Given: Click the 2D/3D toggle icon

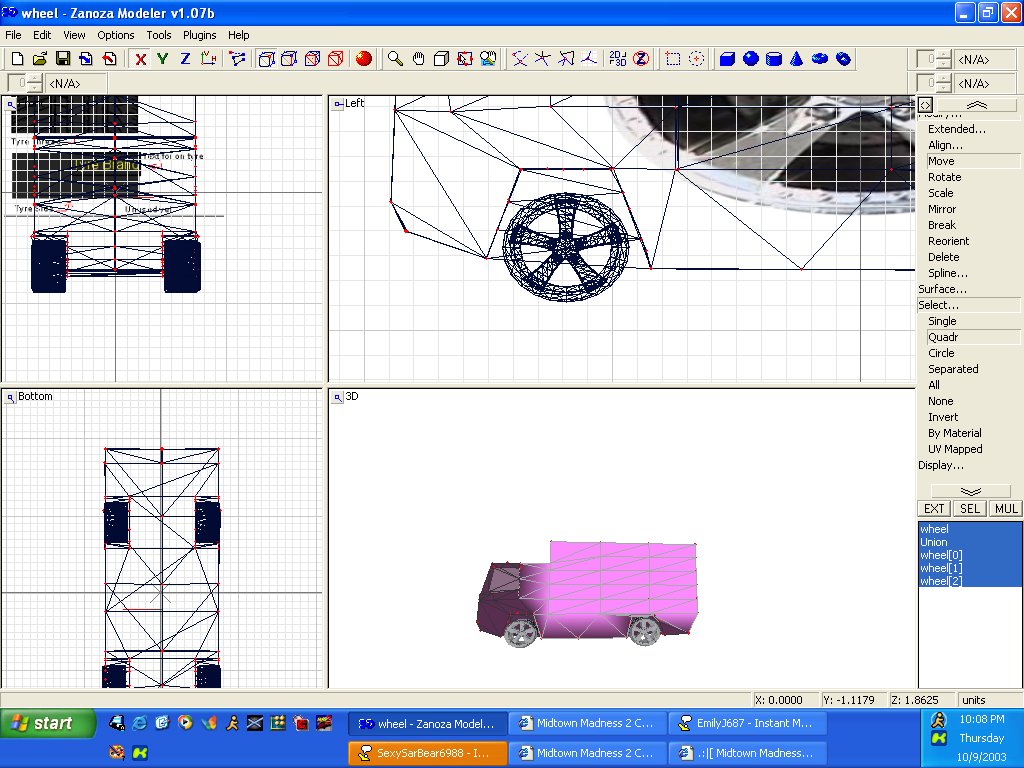Looking at the screenshot, I should (618, 59).
